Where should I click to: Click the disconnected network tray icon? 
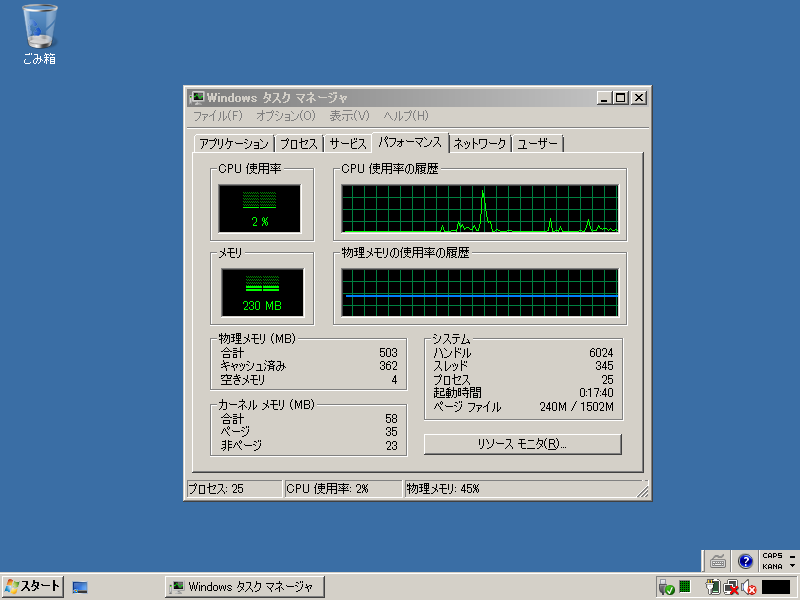point(730,587)
